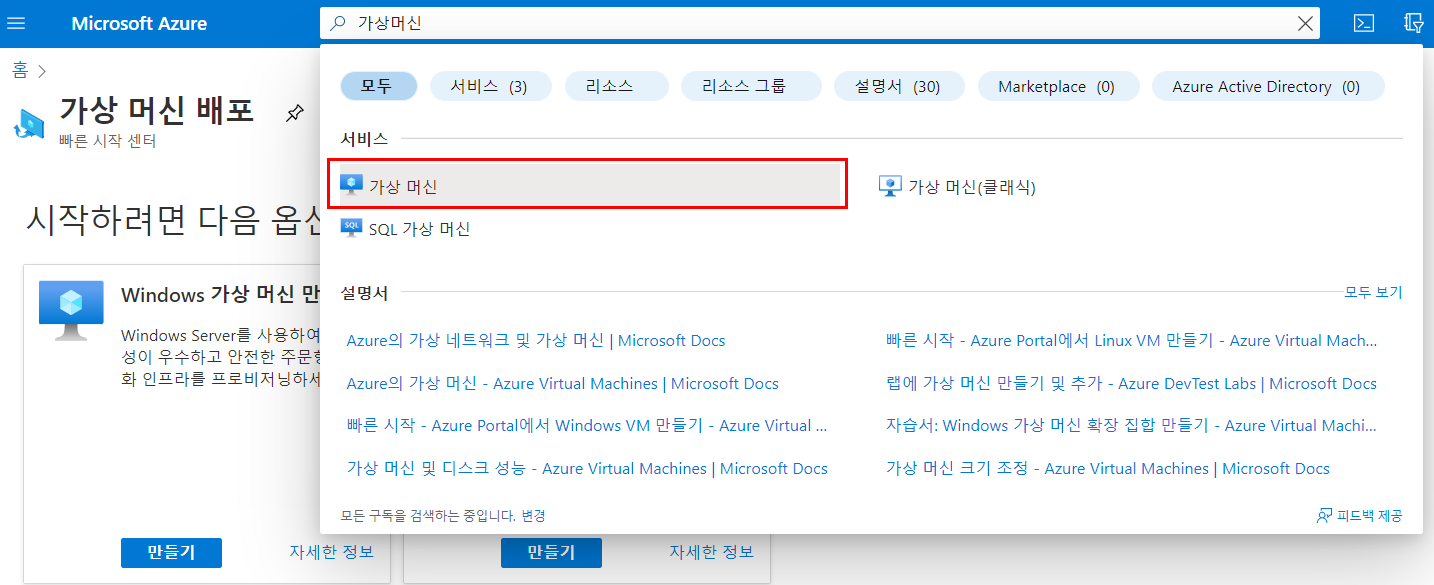1434x585 pixels.
Task: Click 자세한 정보 on the Windows card
Action: coord(331,552)
